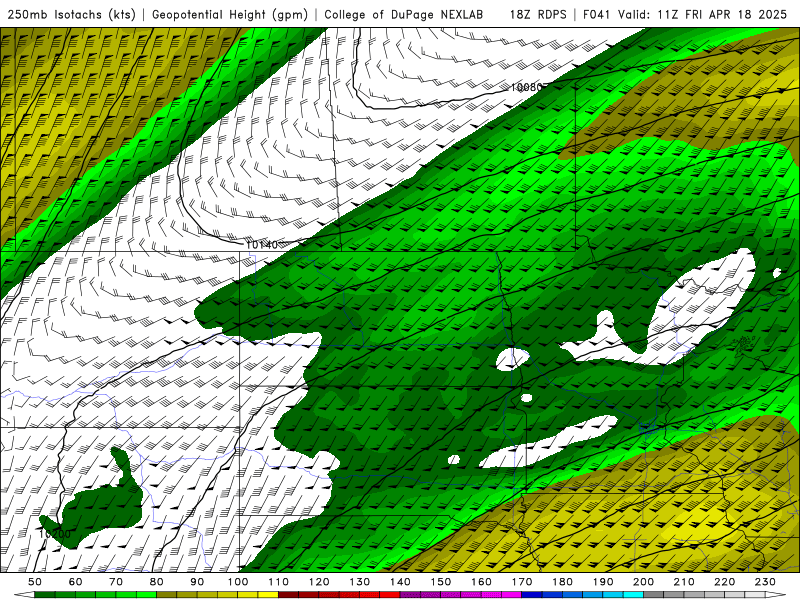Click the right arrow end of color bar
Viewport: 800px width, 600px height.
click(x=776, y=595)
